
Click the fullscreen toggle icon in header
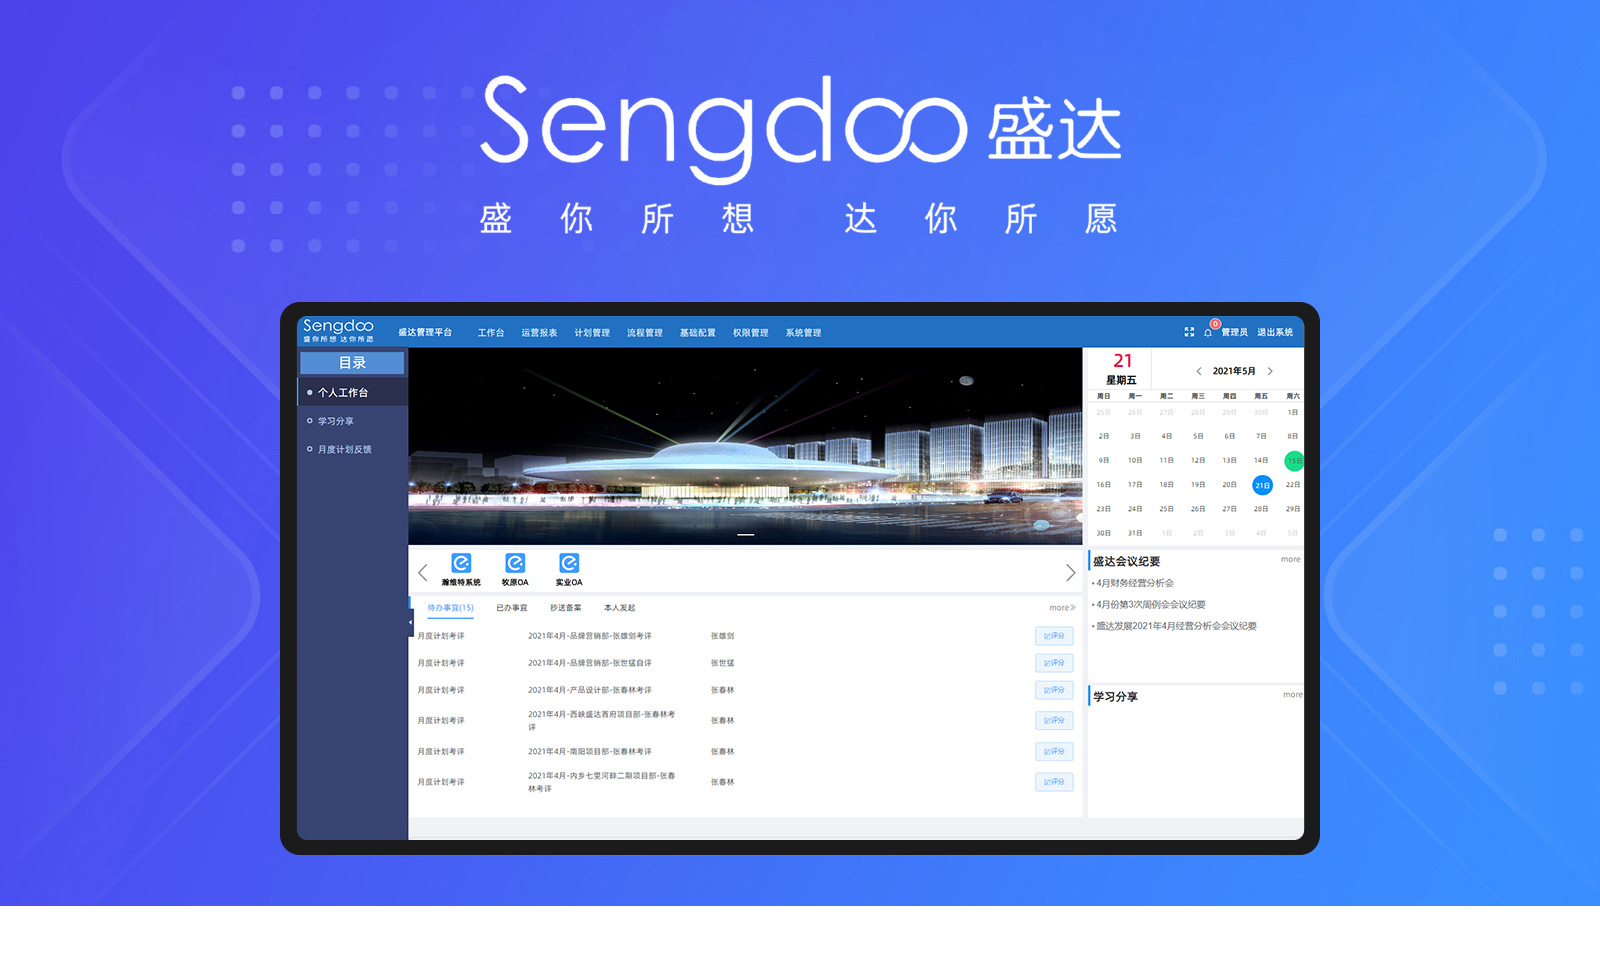point(1189,332)
